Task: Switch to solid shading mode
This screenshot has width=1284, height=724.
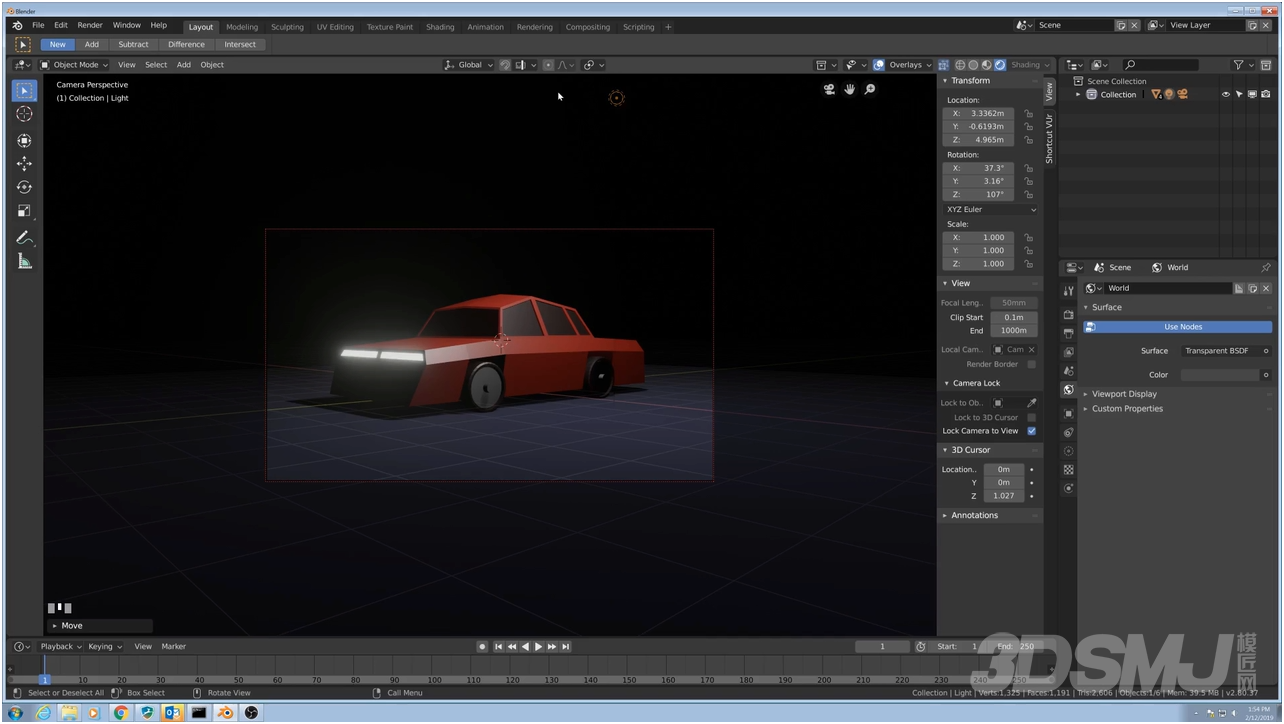Action: point(973,65)
